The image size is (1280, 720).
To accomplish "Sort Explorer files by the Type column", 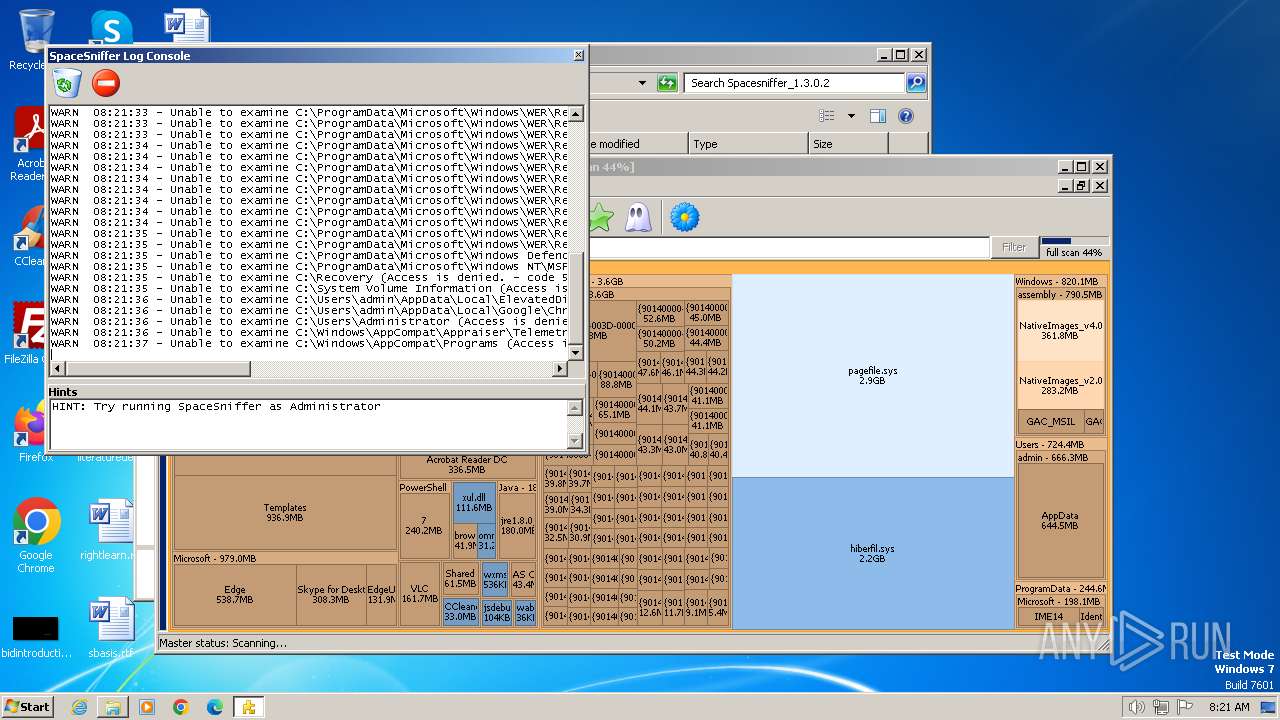I will coord(748,144).
